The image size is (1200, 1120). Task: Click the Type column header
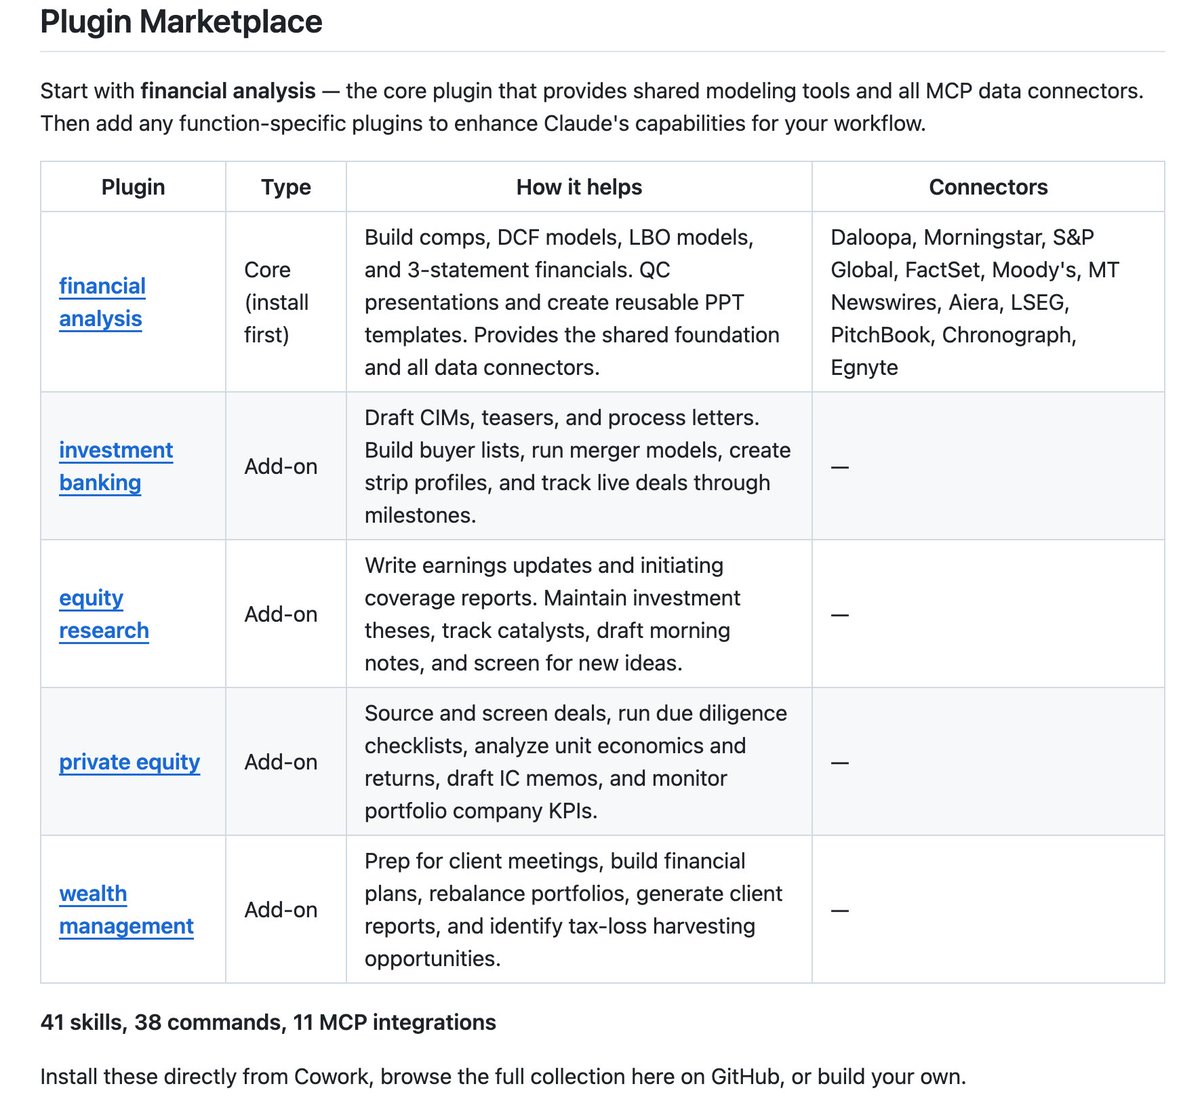tap(286, 187)
